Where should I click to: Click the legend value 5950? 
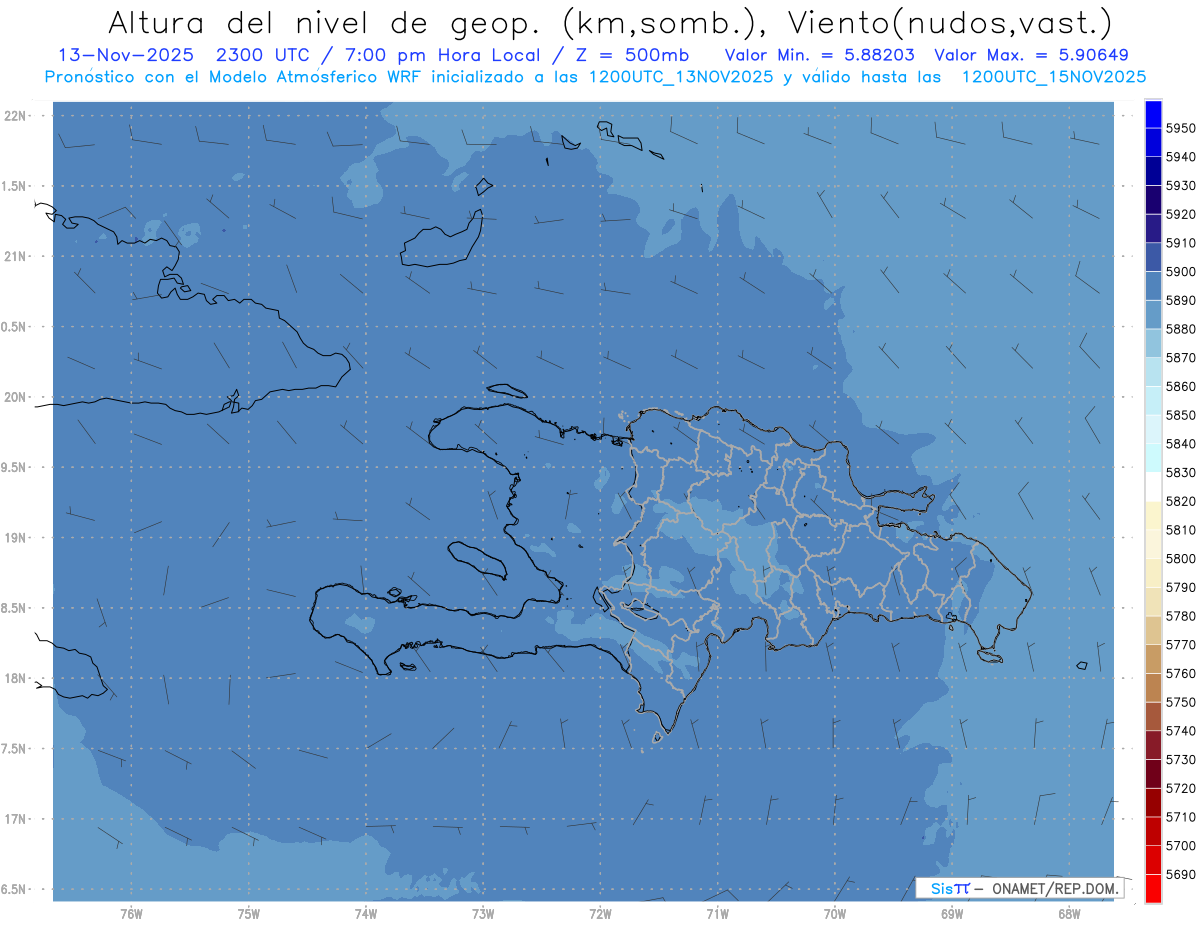point(1181,128)
